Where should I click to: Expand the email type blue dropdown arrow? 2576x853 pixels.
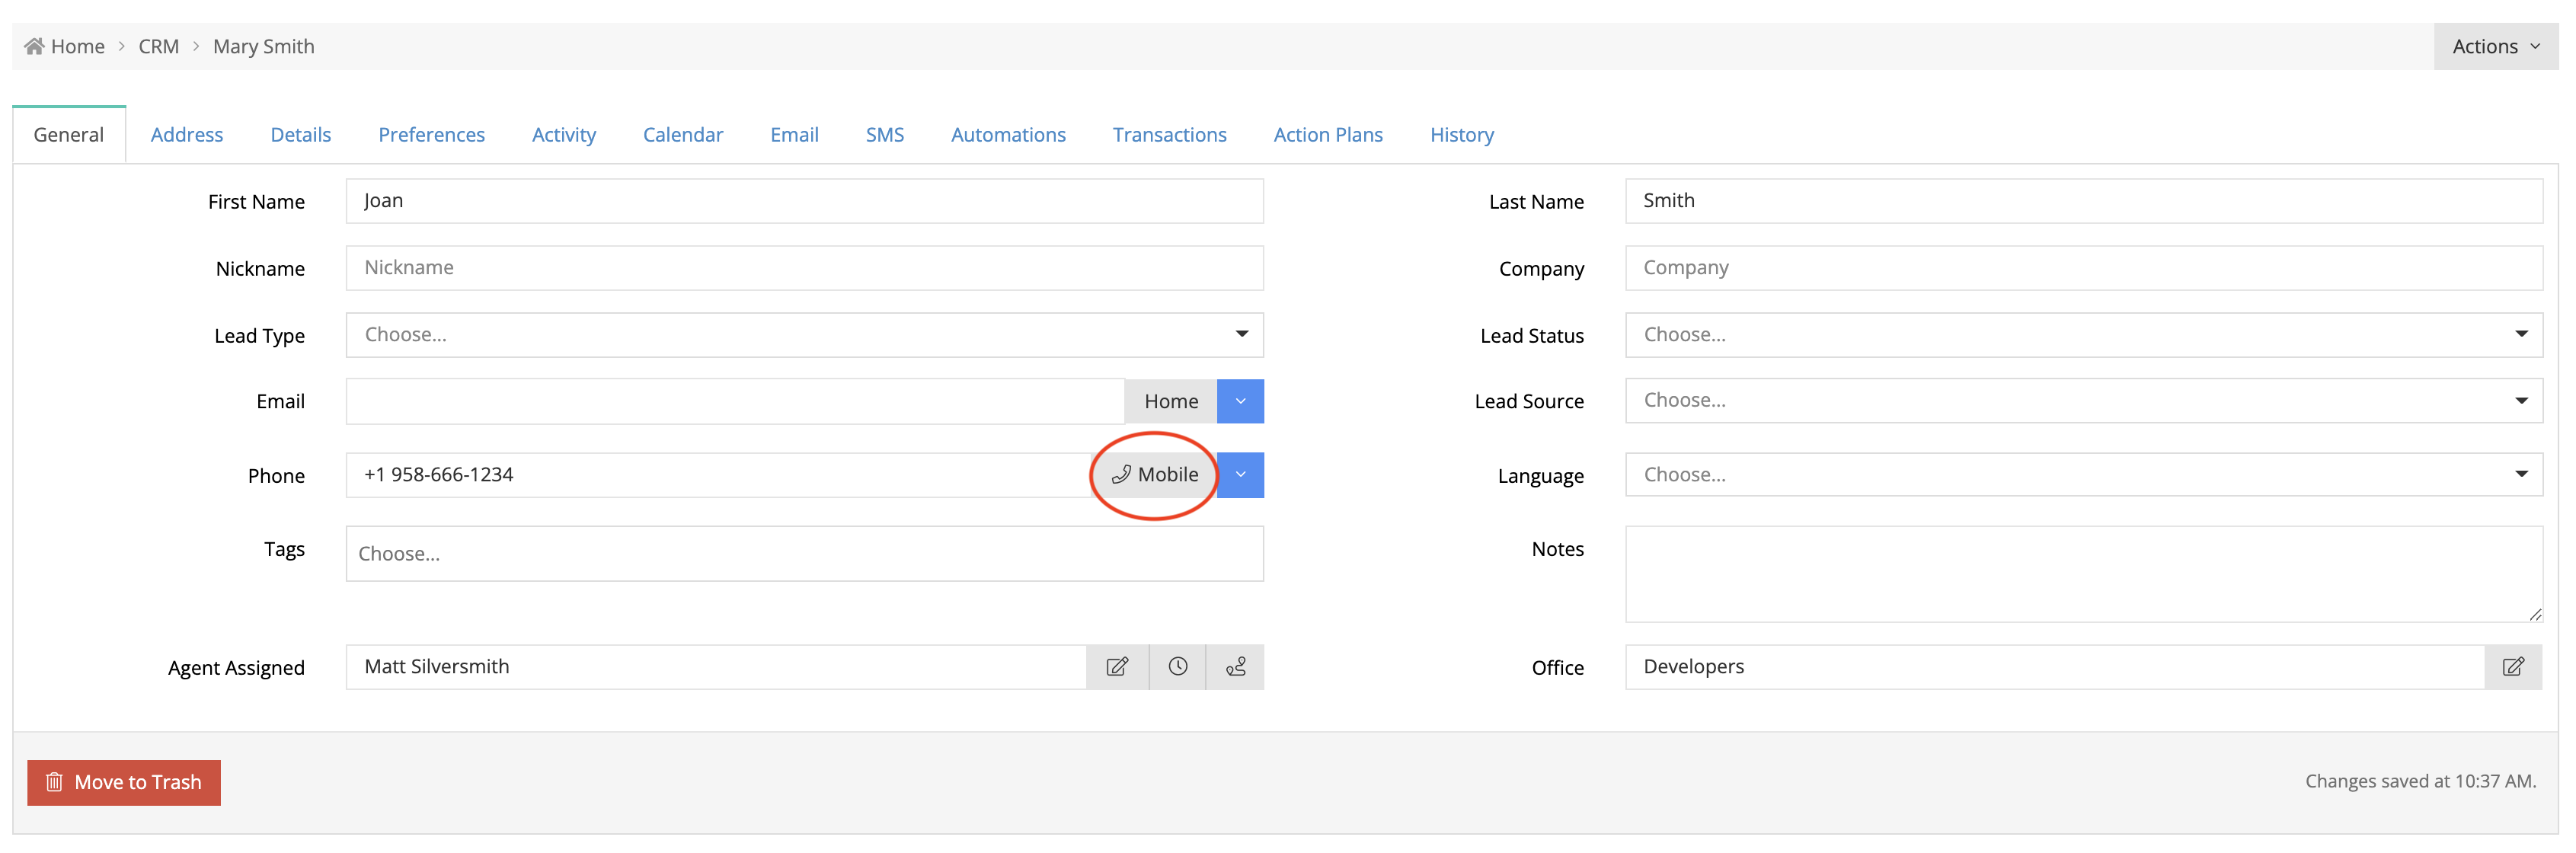pyautogui.click(x=1240, y=401)
